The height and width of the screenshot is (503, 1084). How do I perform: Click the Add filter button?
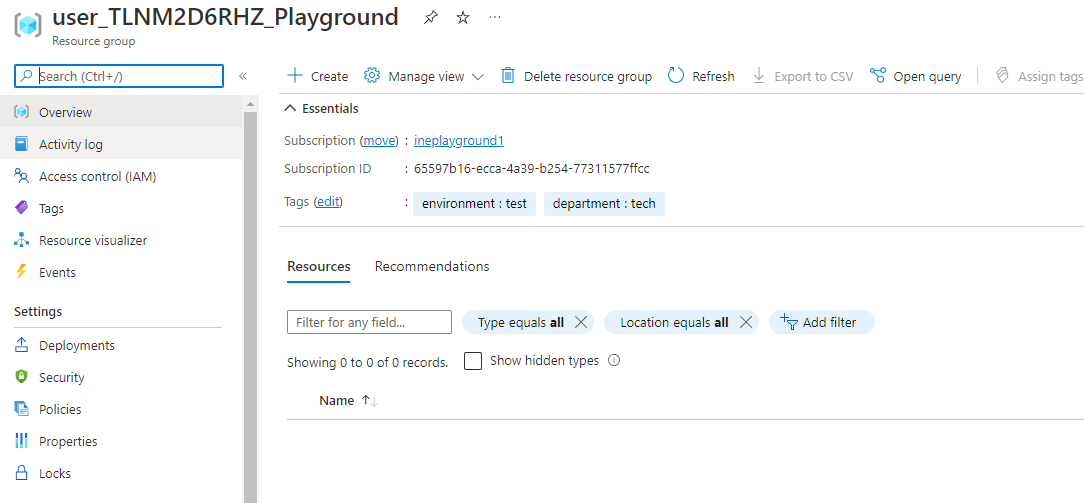point(821,322)
